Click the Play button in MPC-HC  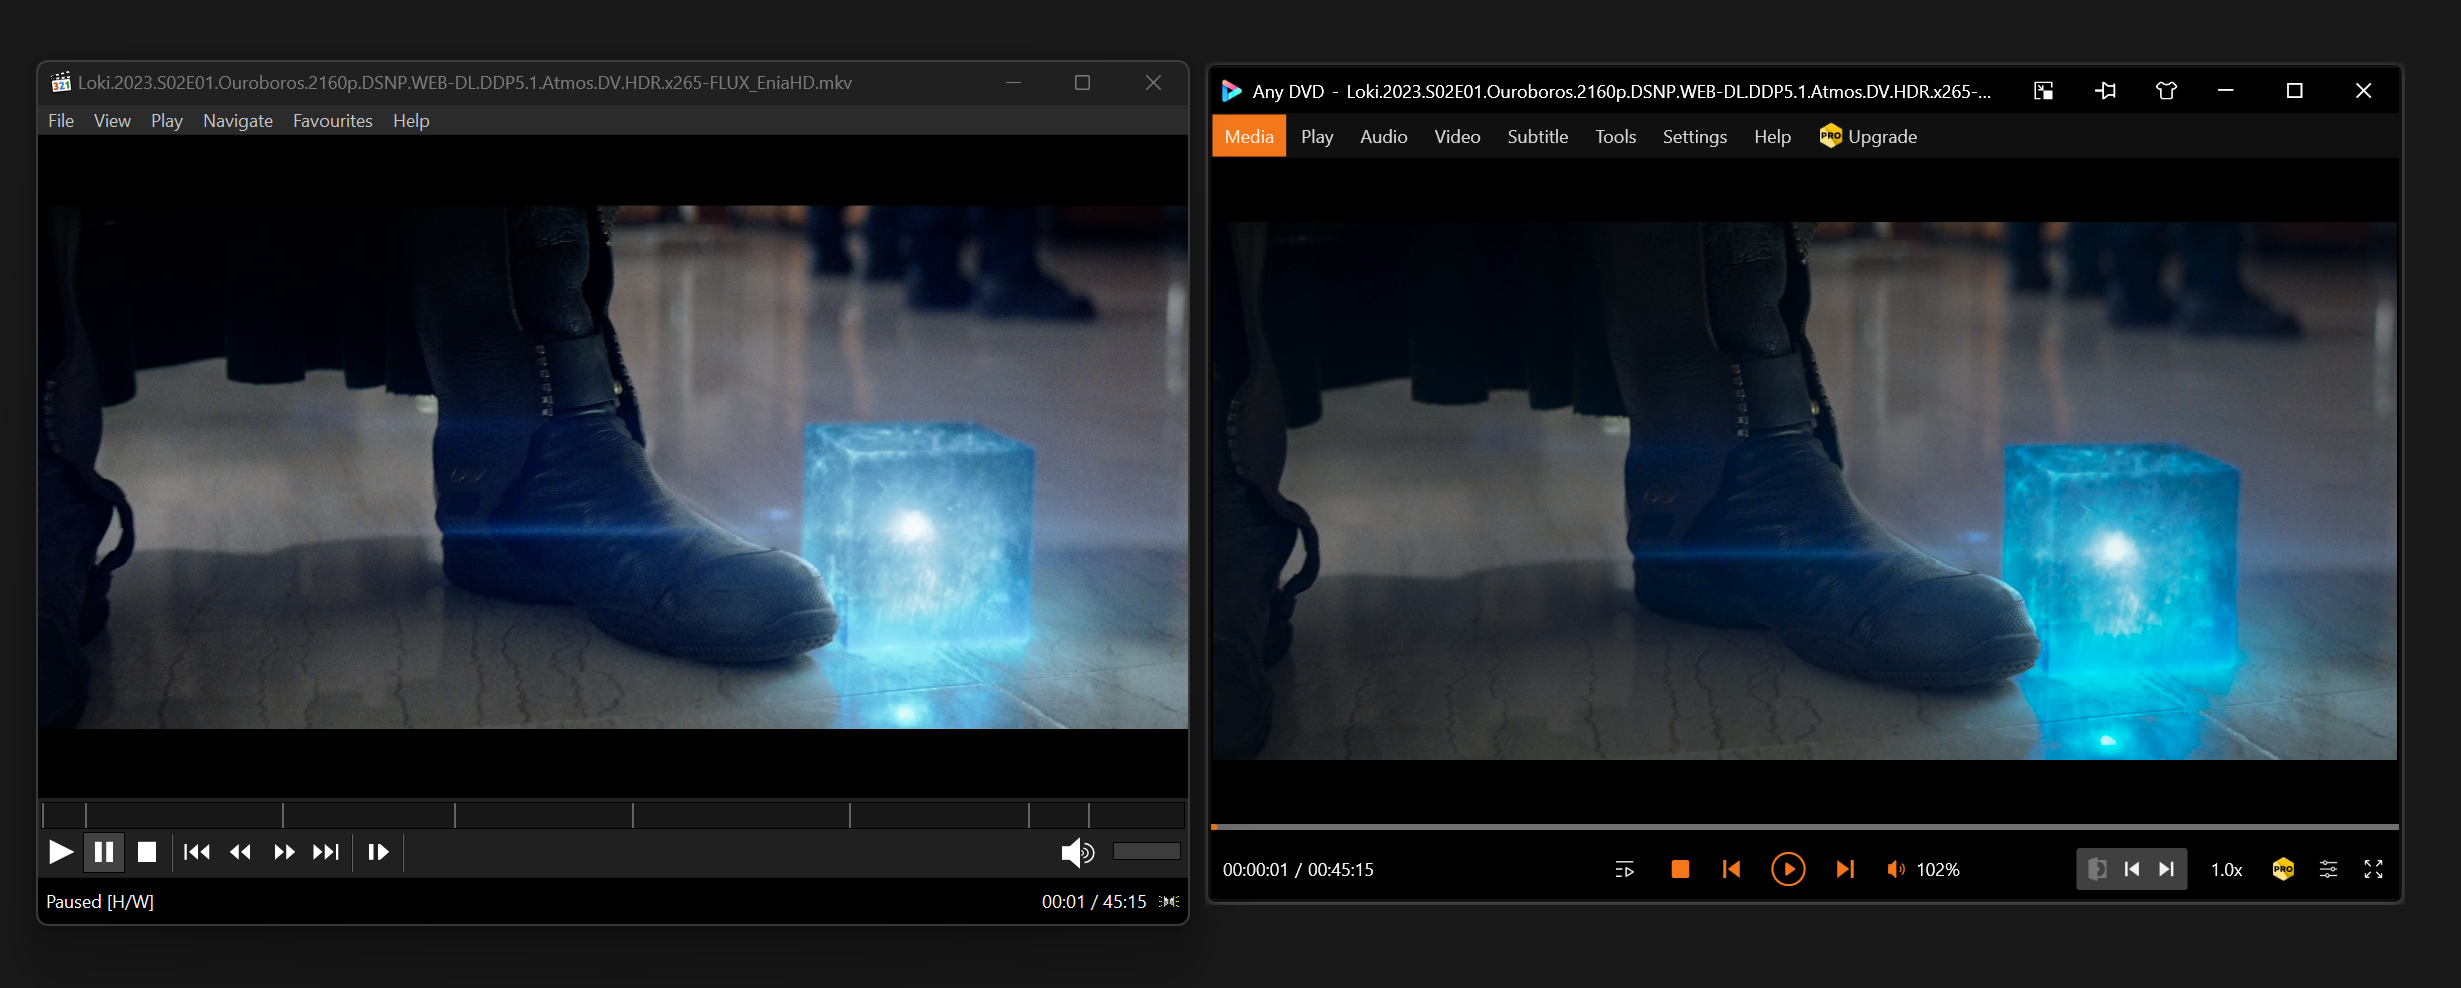61,852
